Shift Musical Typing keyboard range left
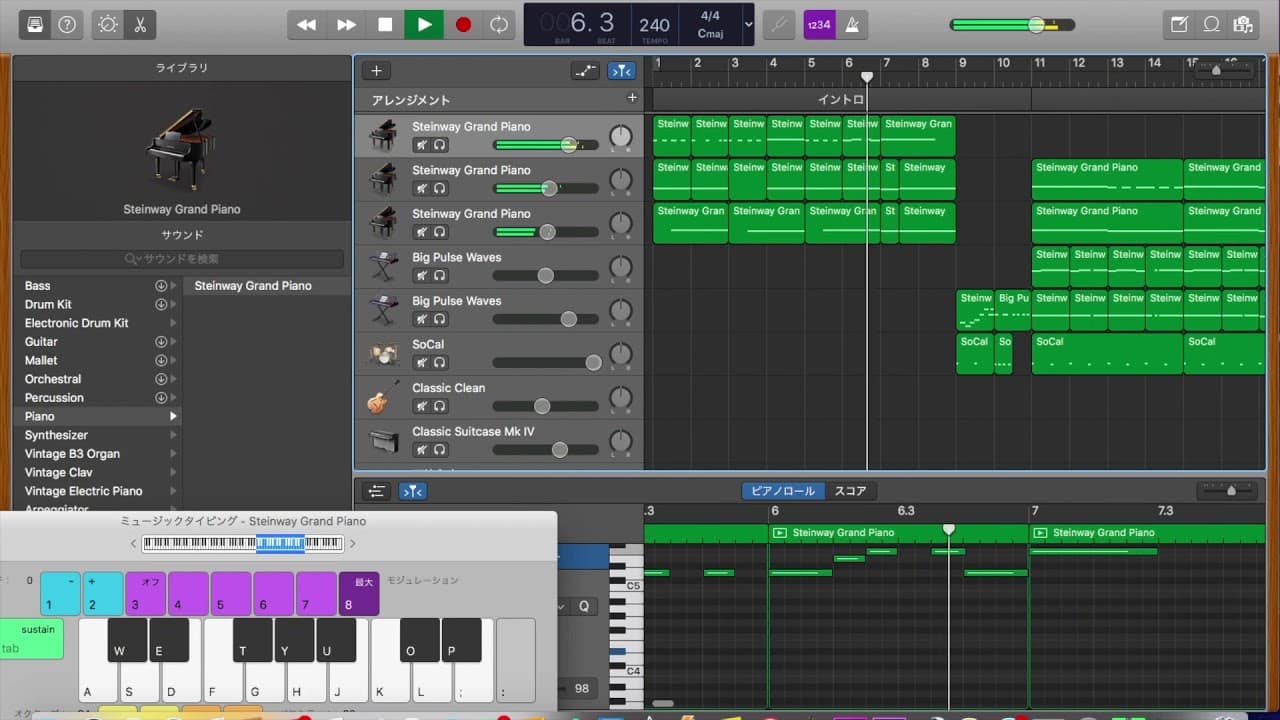 tap(134, 544)
